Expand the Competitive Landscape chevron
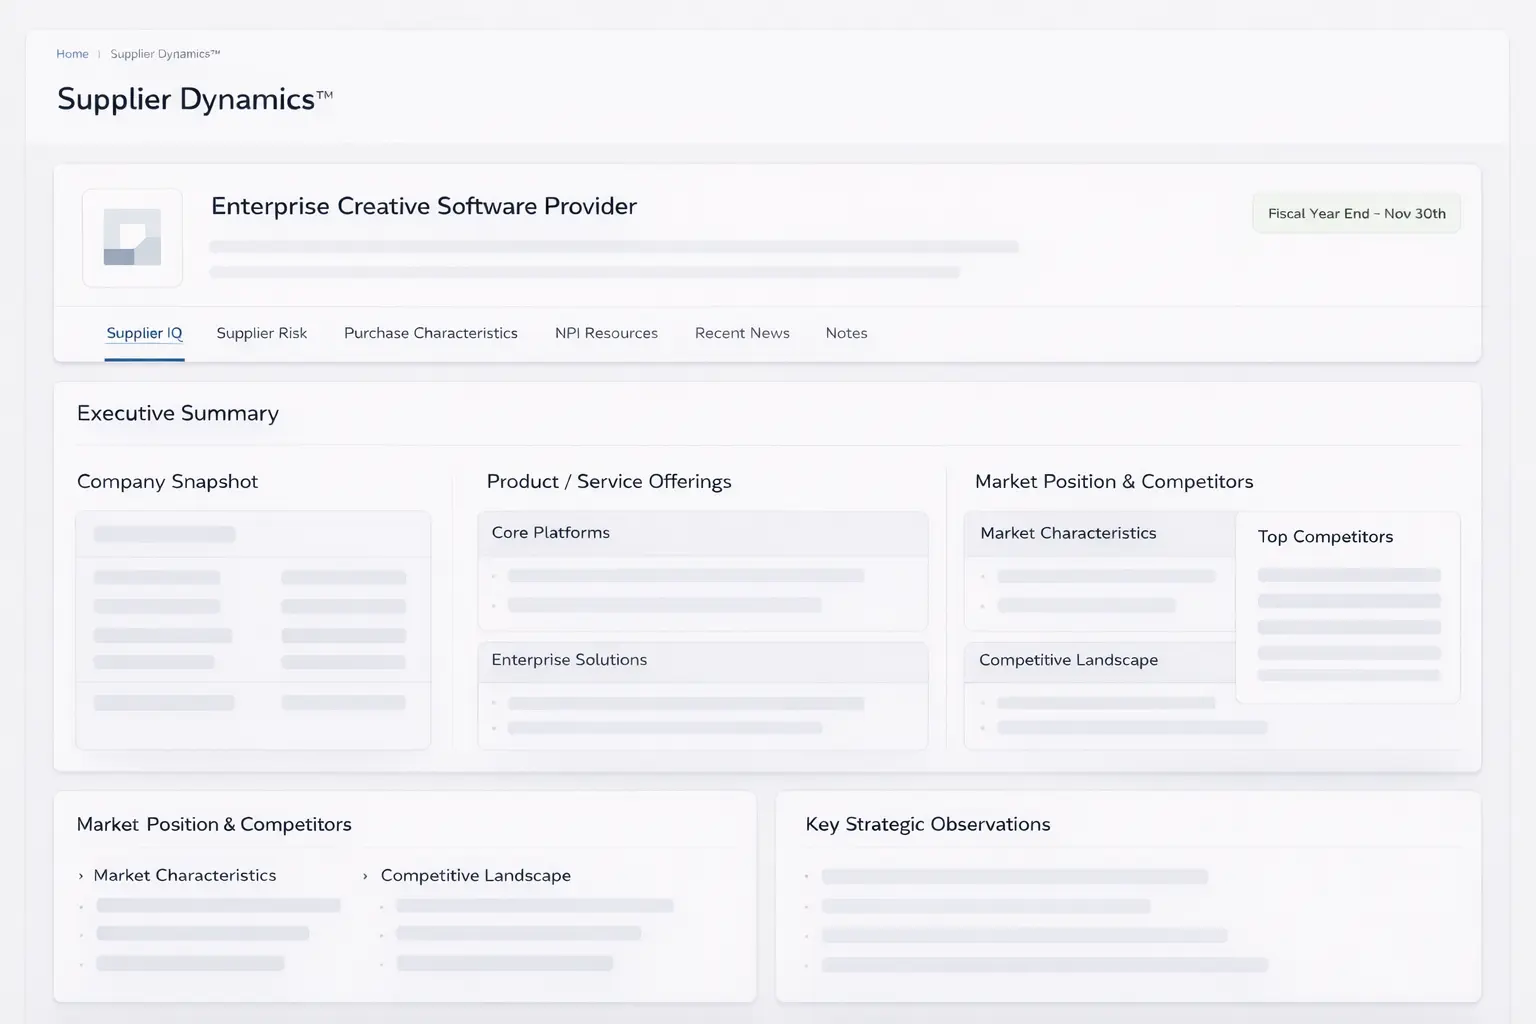 [365, 876]
